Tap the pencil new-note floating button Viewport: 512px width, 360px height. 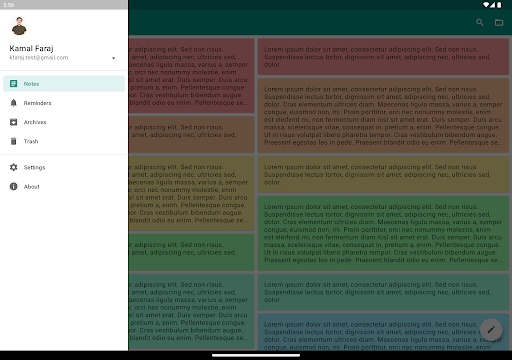[x=491, y=330]
